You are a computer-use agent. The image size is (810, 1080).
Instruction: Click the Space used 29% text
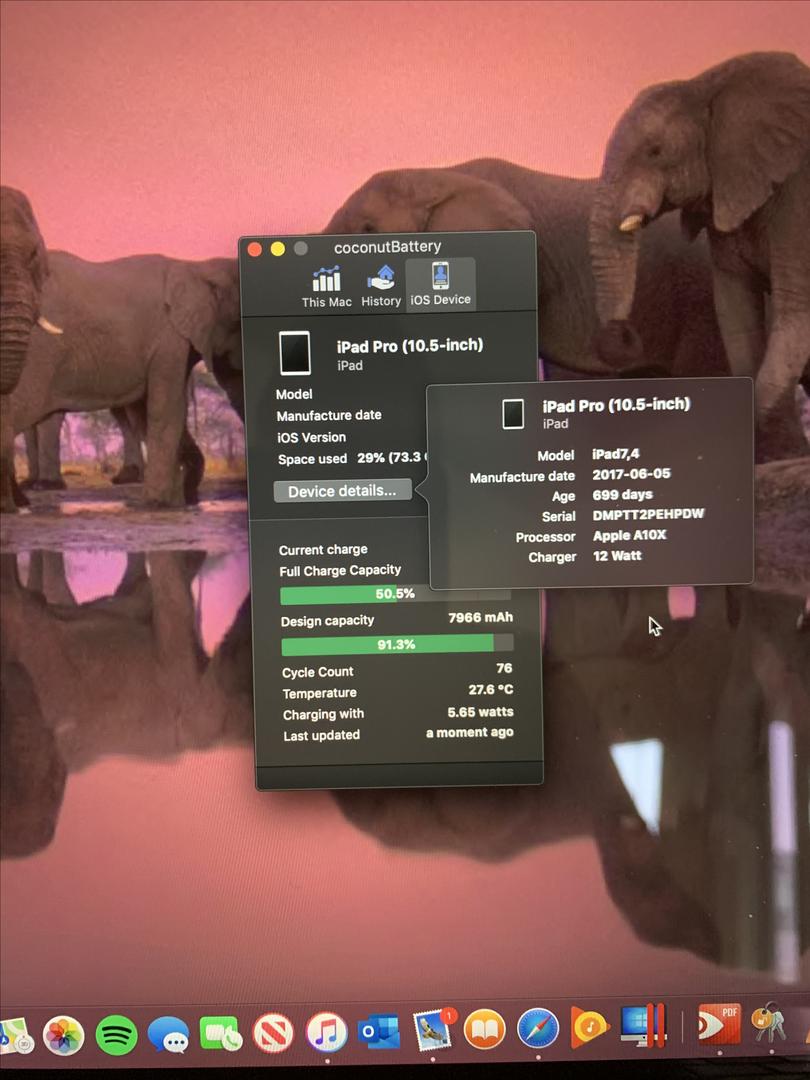click(x=353, y=459)
